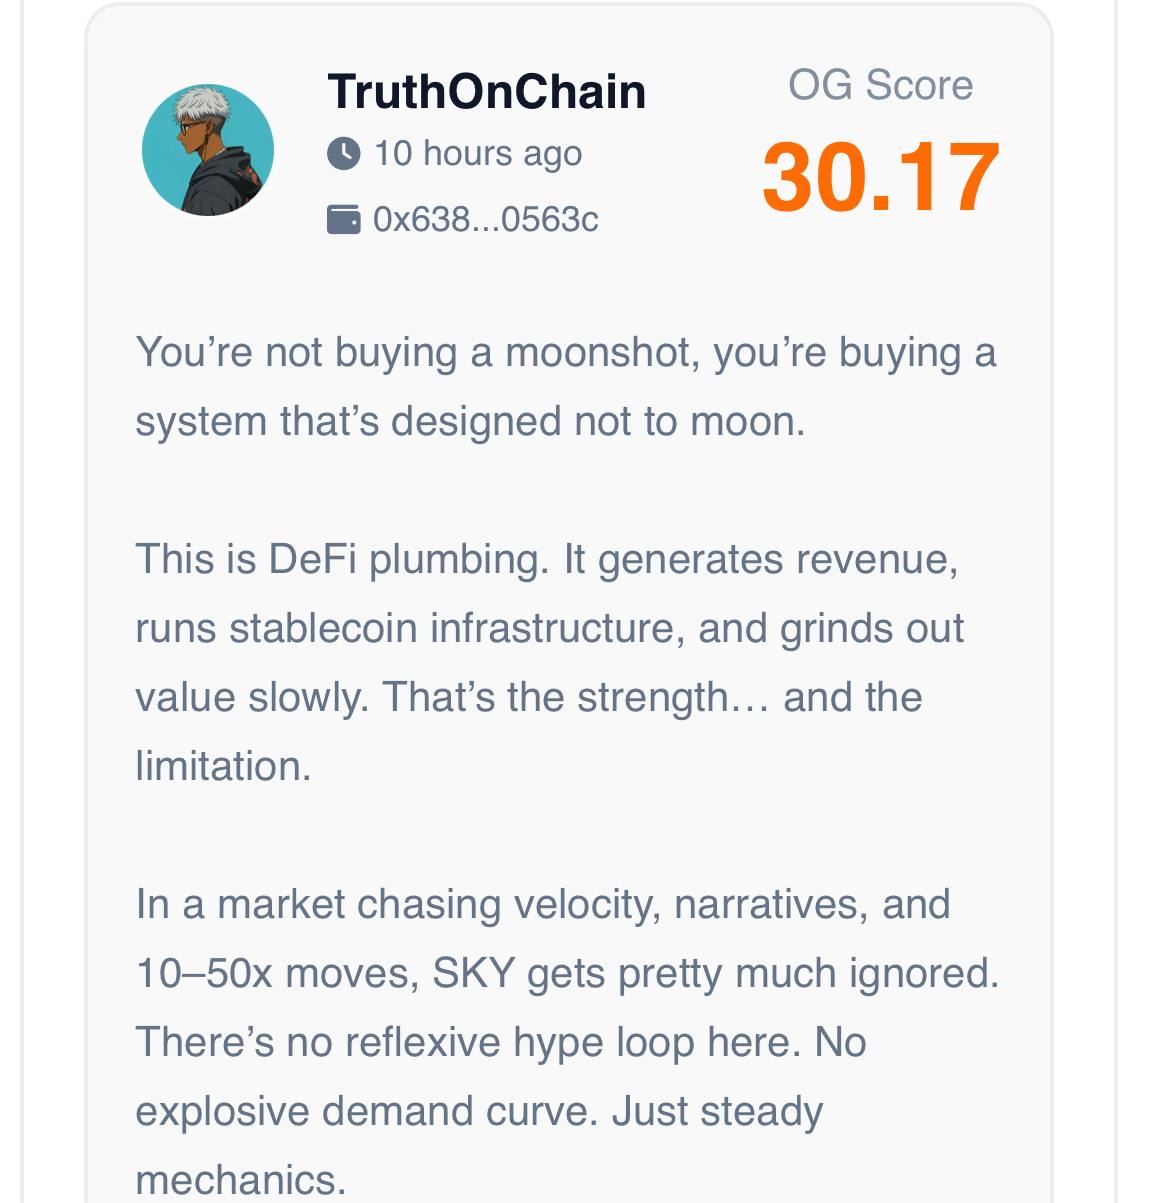Tap the 10 hours ago timestamp
The image size is (1170, 1203).
[477, 154]
